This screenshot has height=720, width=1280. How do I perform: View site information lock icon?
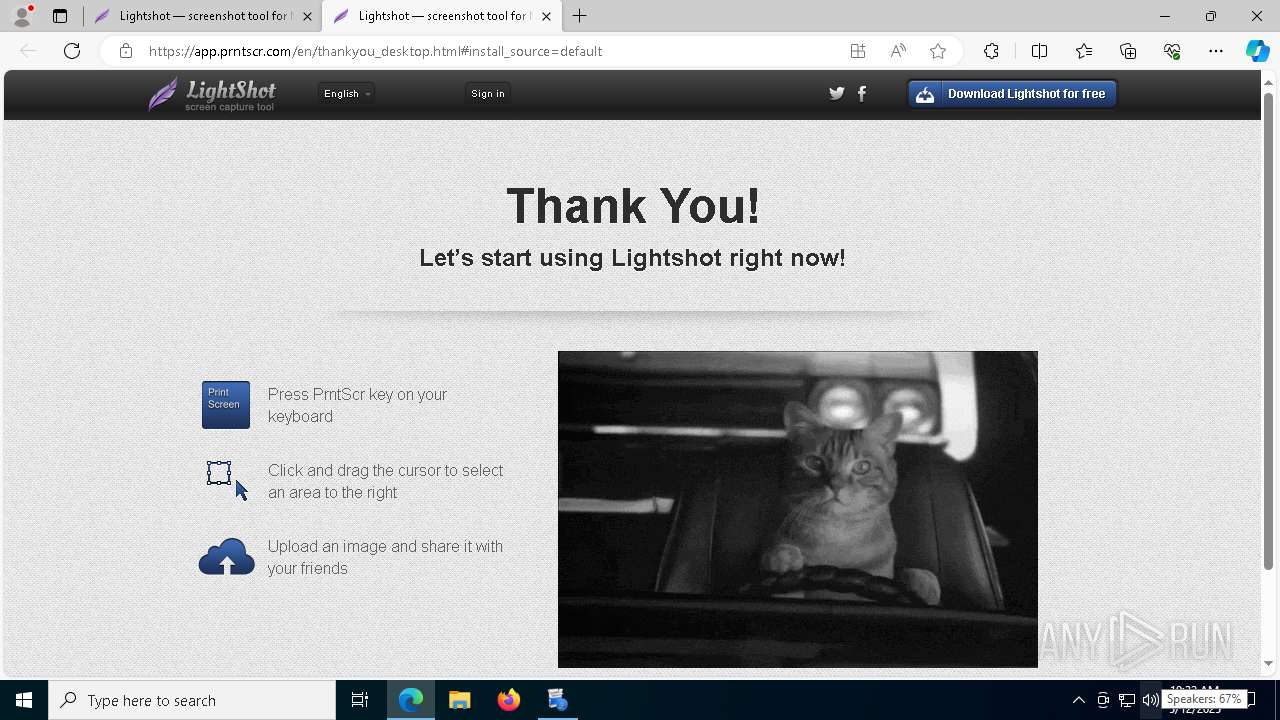pos(126,51)
